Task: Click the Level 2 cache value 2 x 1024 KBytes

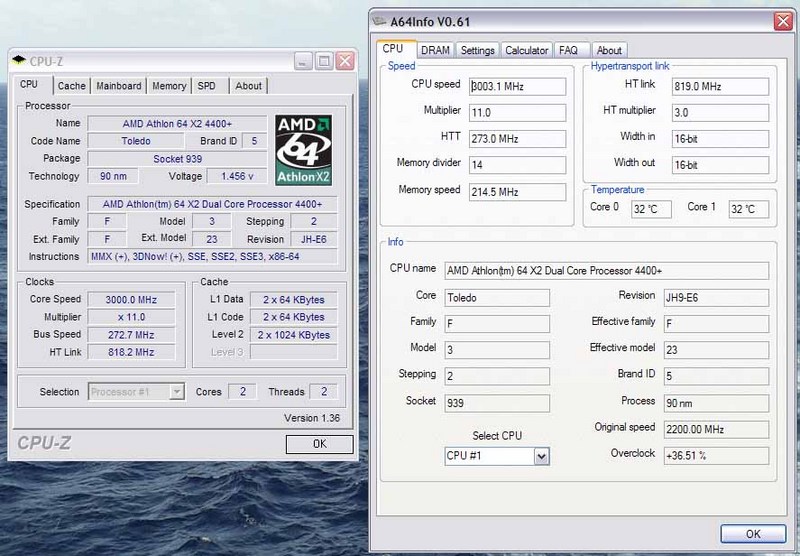Action: (x=293, y=335)
